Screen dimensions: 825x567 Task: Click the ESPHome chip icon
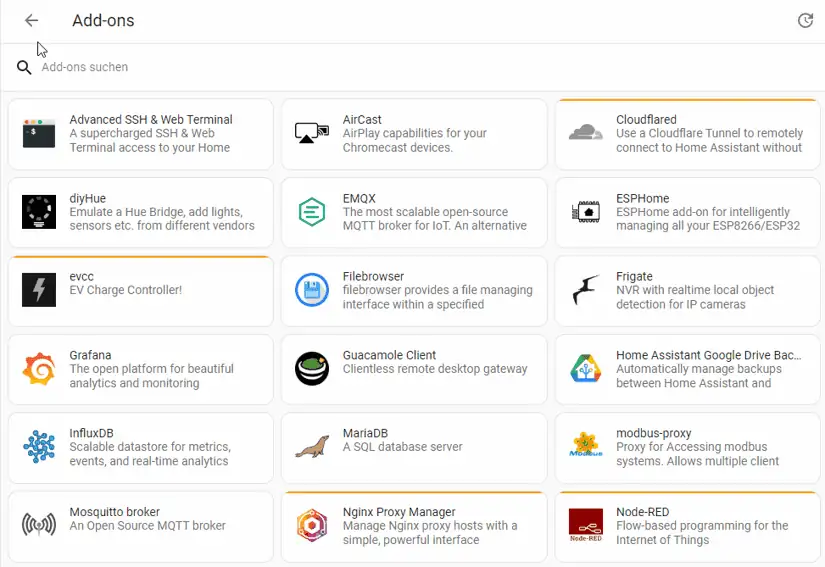[586, 212]
